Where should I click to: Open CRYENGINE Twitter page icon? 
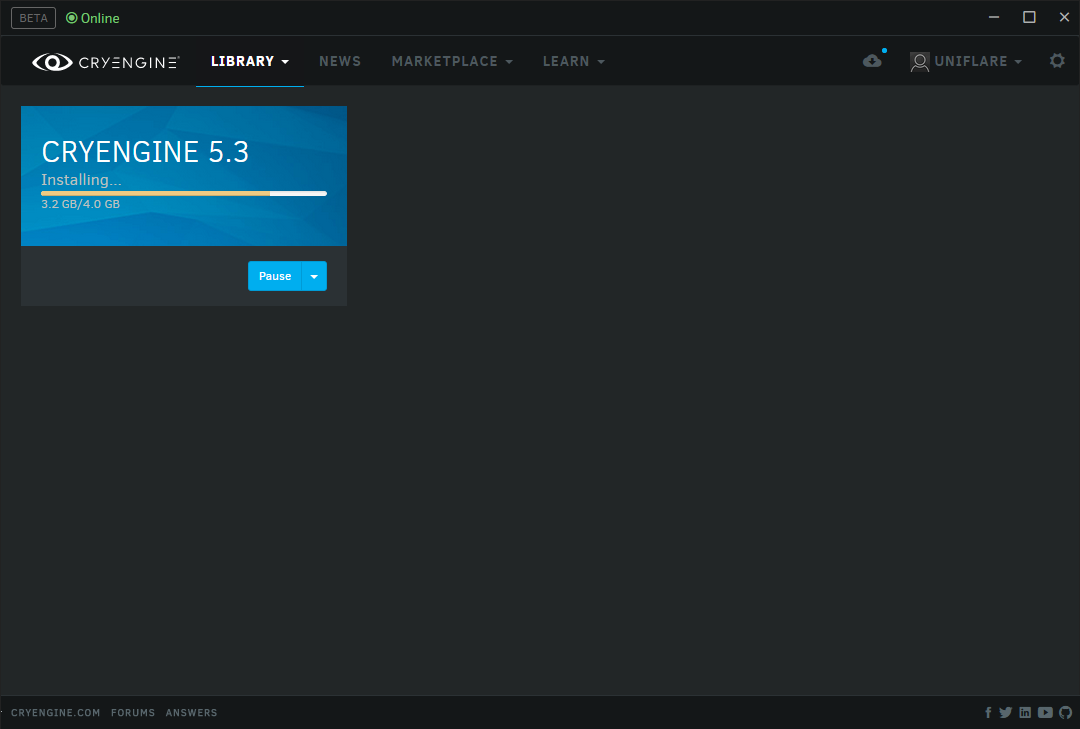(1006, 712)
